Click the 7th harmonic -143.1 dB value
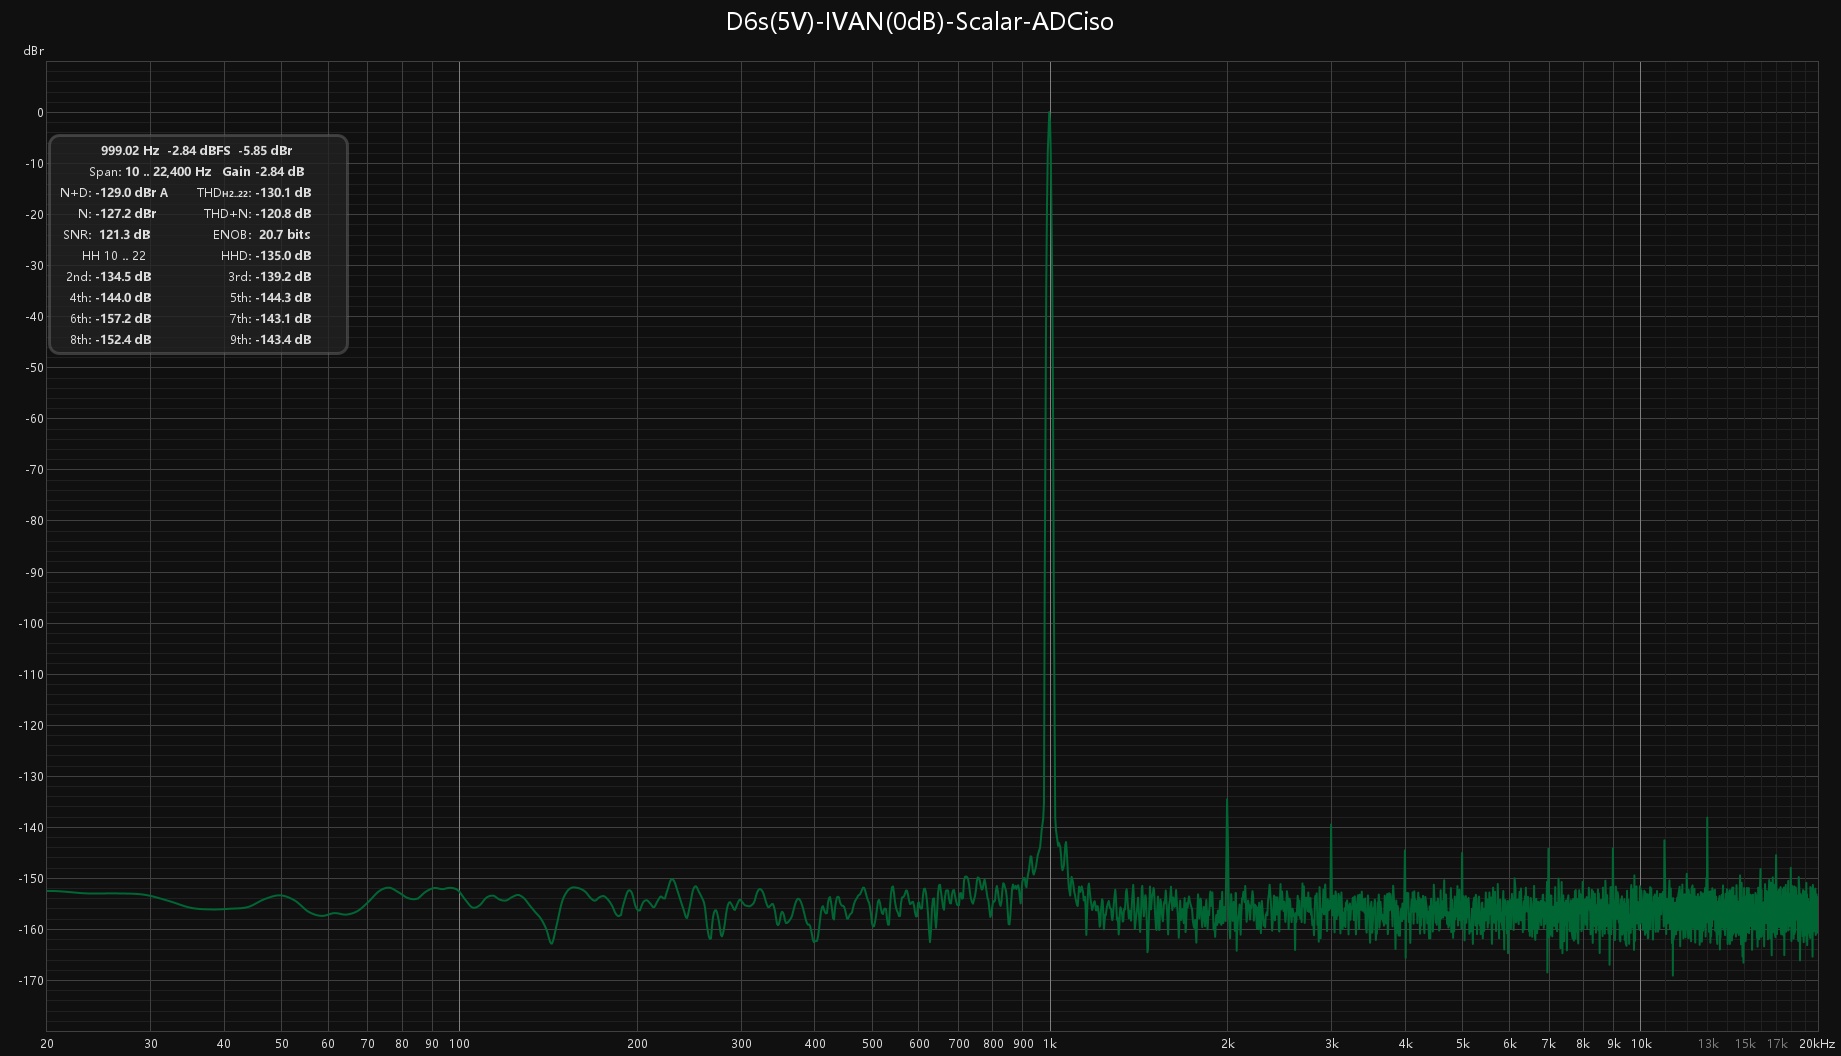 point(283,318)
